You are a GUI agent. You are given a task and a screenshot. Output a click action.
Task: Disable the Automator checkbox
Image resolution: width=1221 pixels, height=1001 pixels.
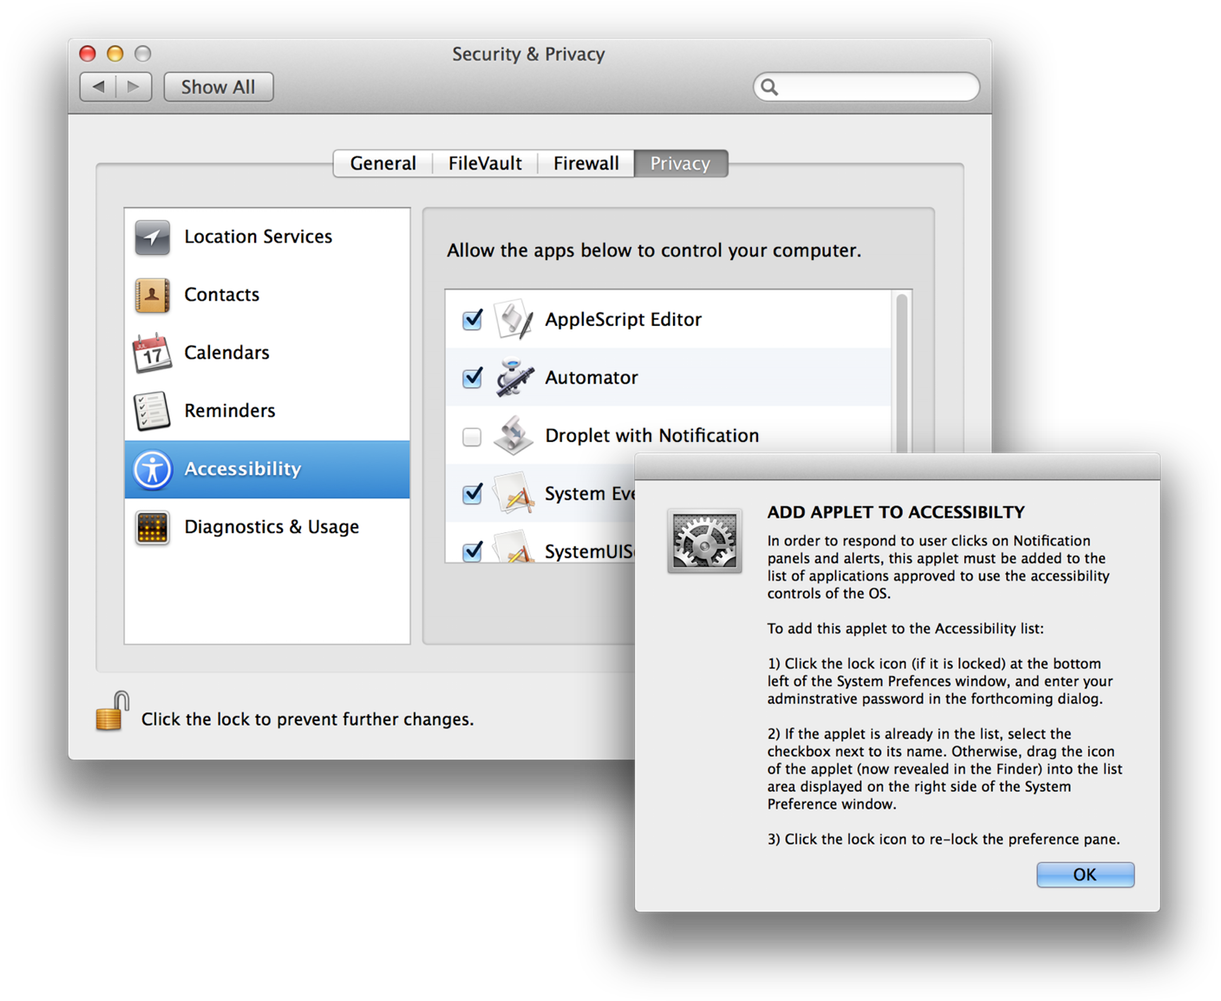472,378
